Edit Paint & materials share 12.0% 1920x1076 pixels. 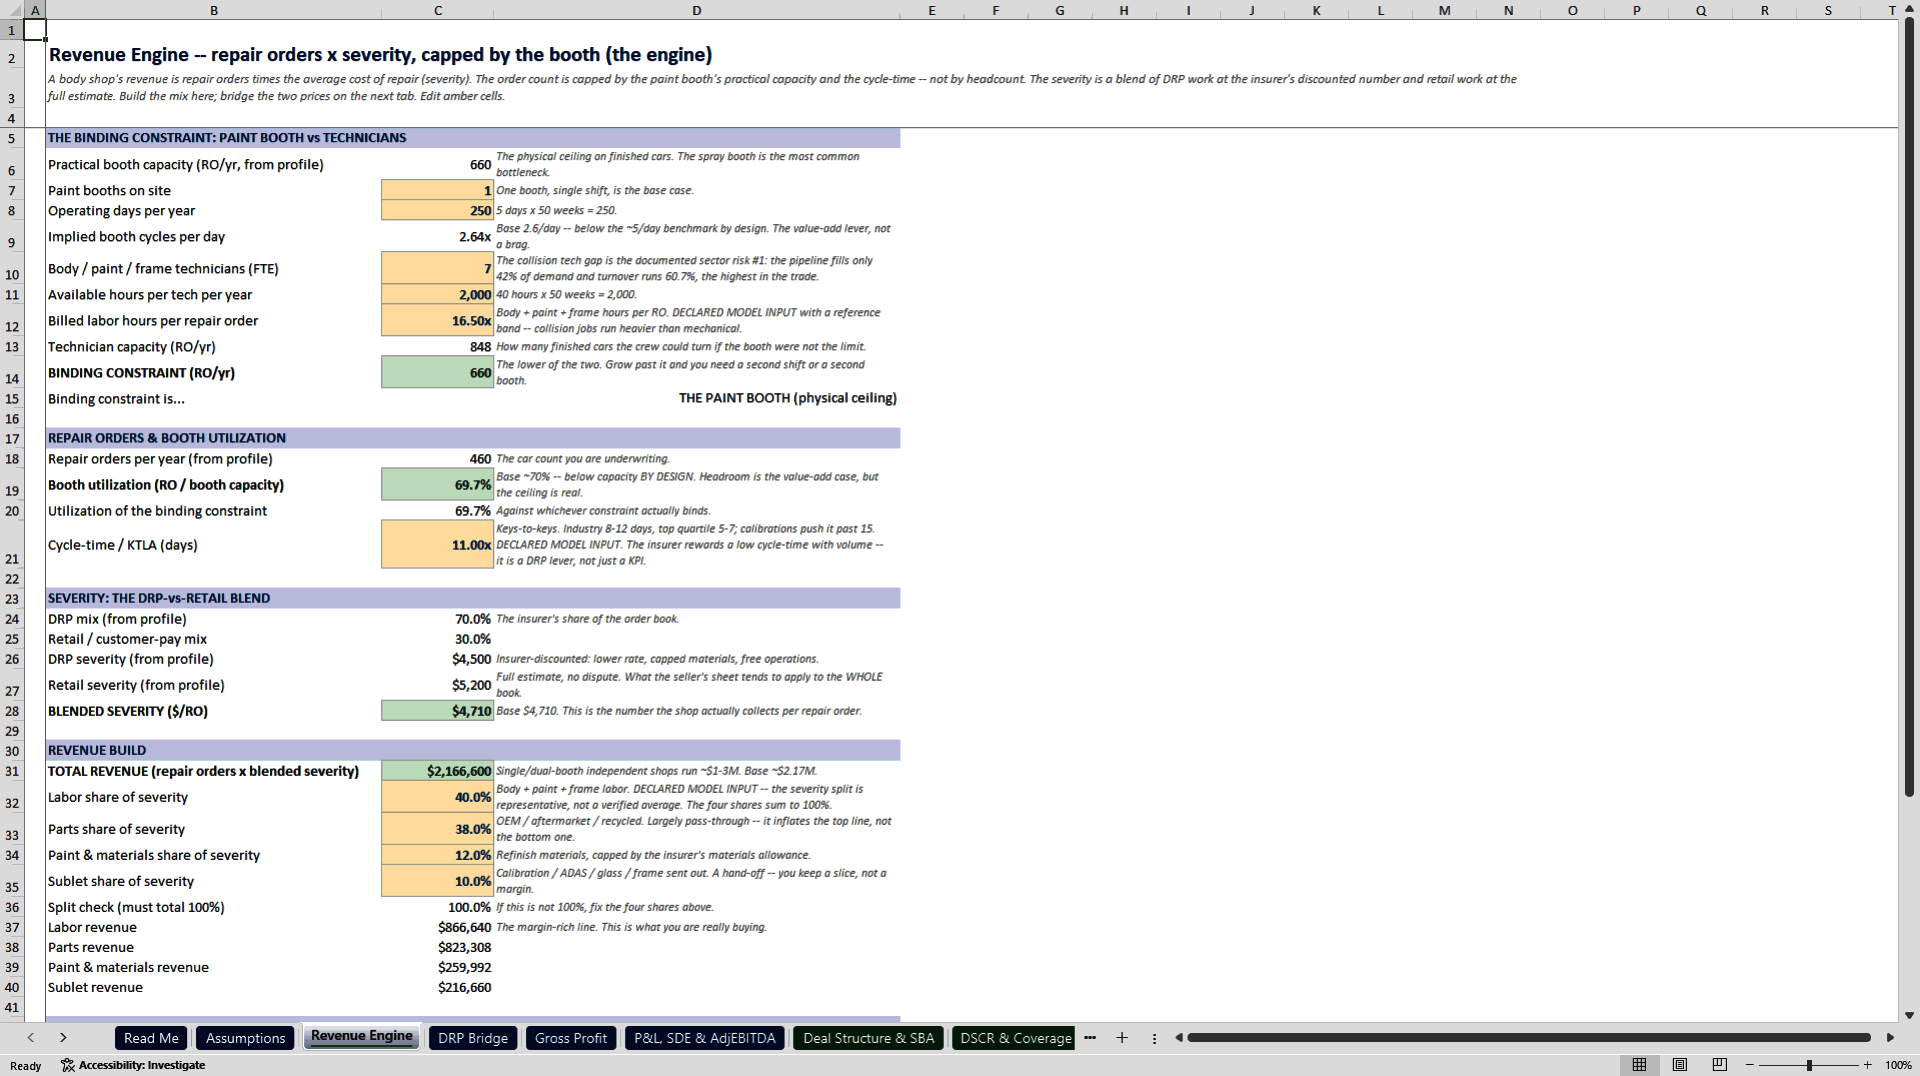click(438, 855)
